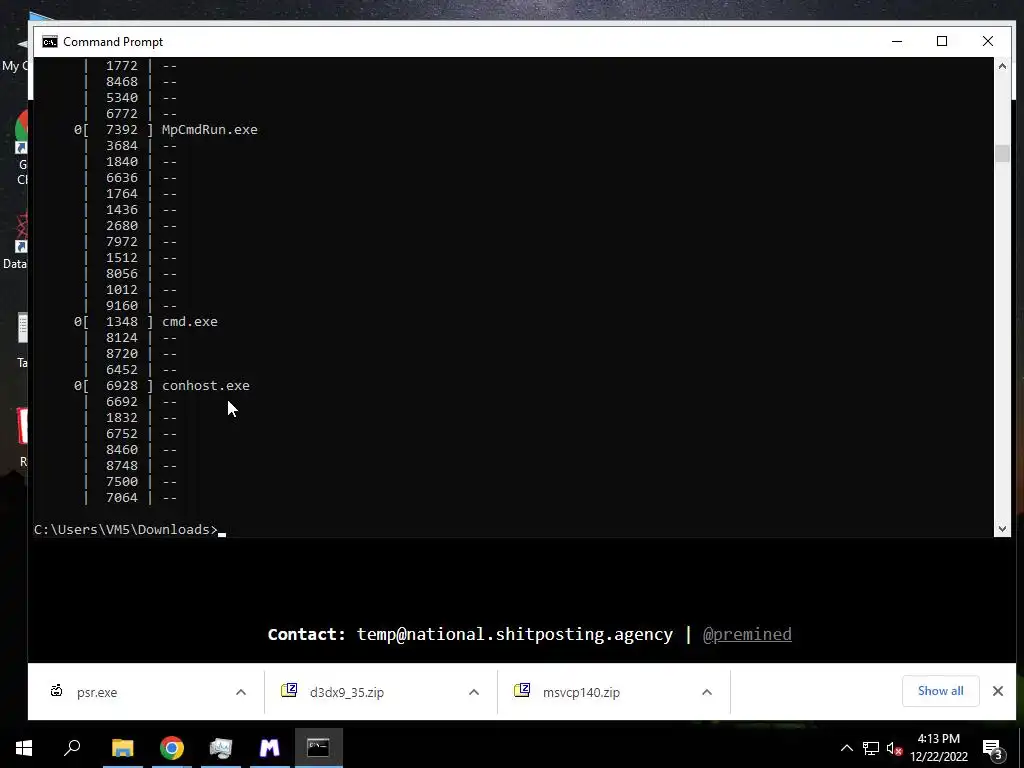Image resolution: width=1024 pixels, height=768 pixels.
Task: Click PID 6928 in the output
Action: coord(122,385)
